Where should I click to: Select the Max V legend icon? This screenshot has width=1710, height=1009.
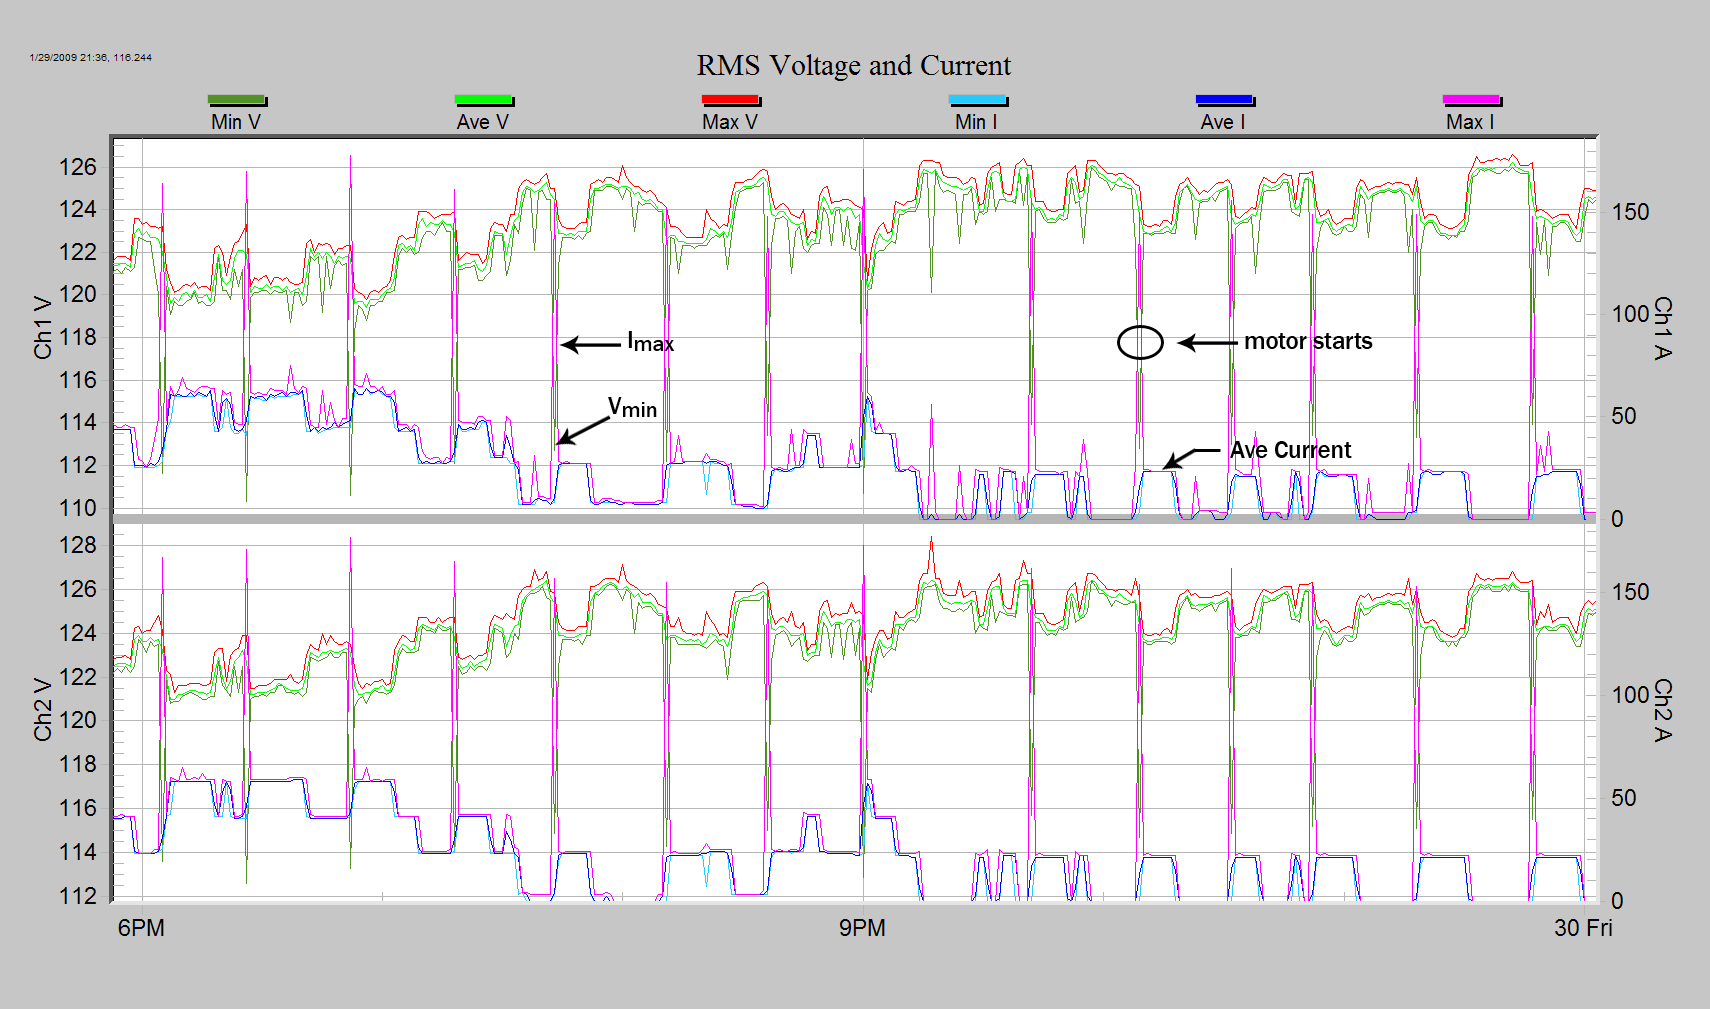731,100
